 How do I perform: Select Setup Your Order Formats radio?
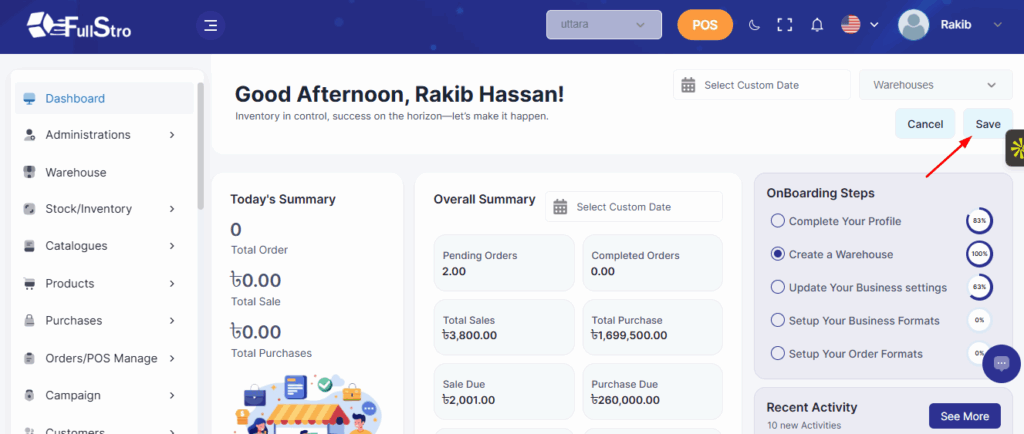point(777,353)
